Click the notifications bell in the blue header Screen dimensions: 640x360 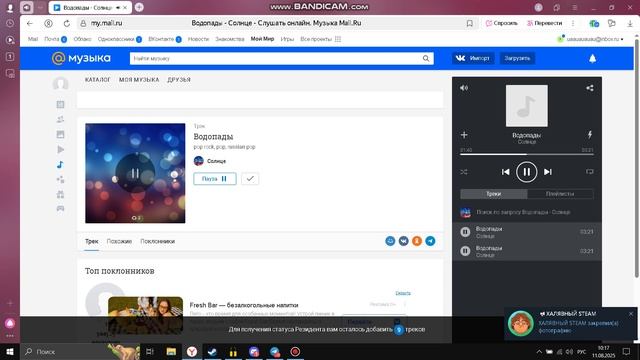(x=593, y=58)
